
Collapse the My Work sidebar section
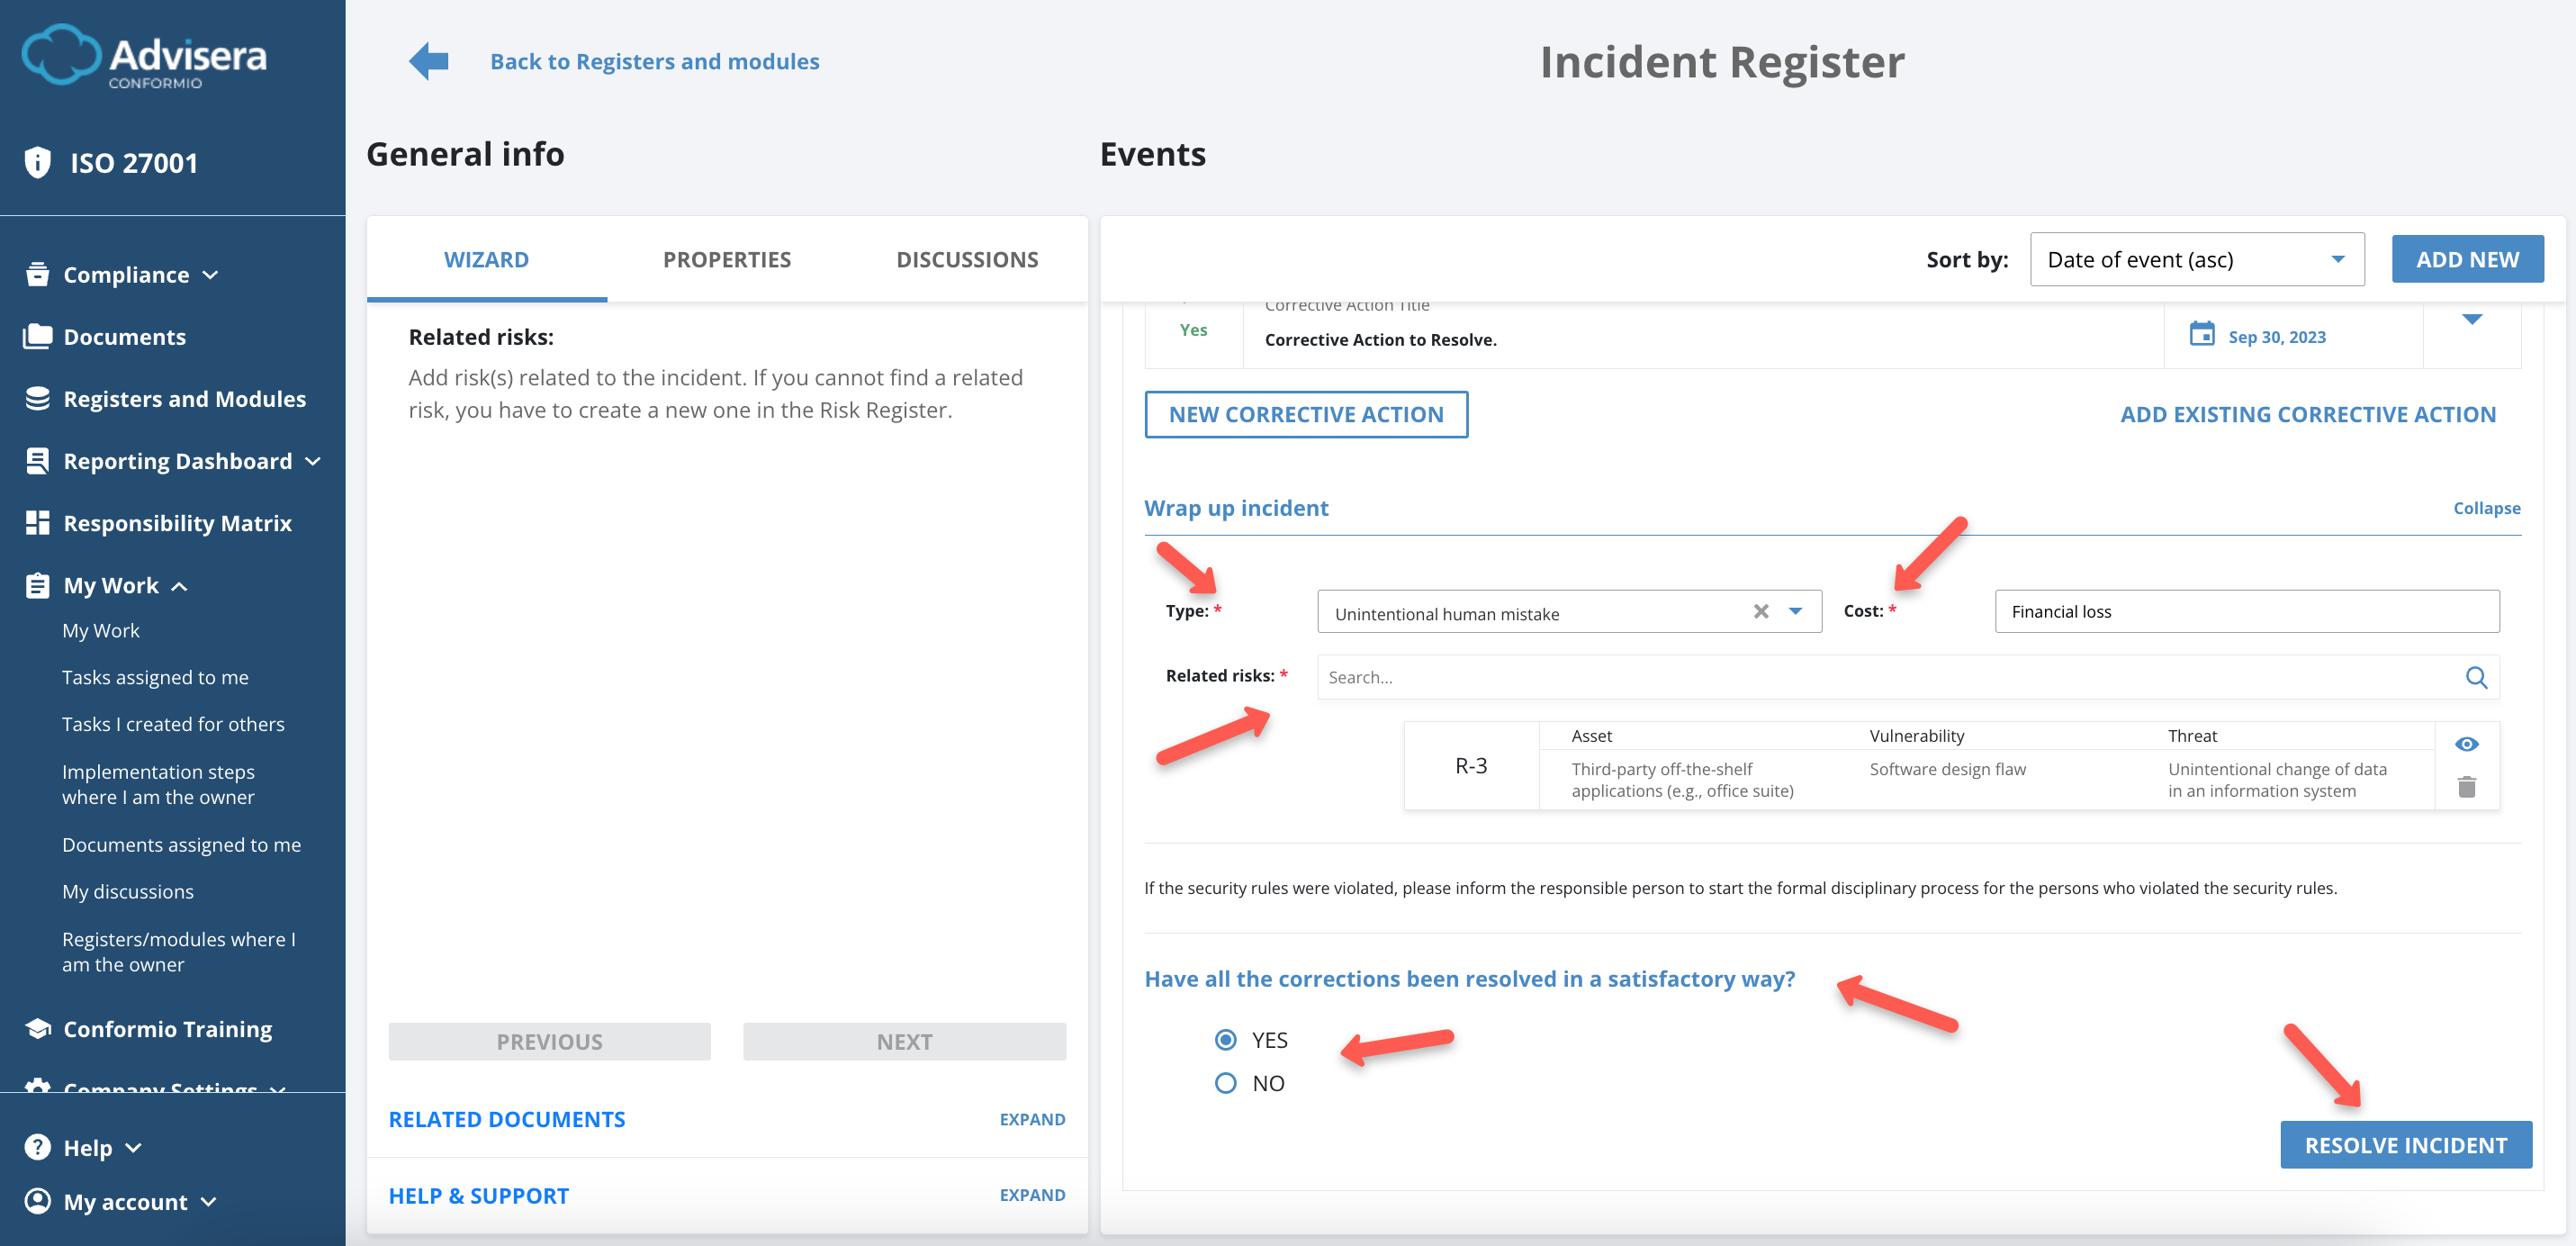tap(181, 585)
